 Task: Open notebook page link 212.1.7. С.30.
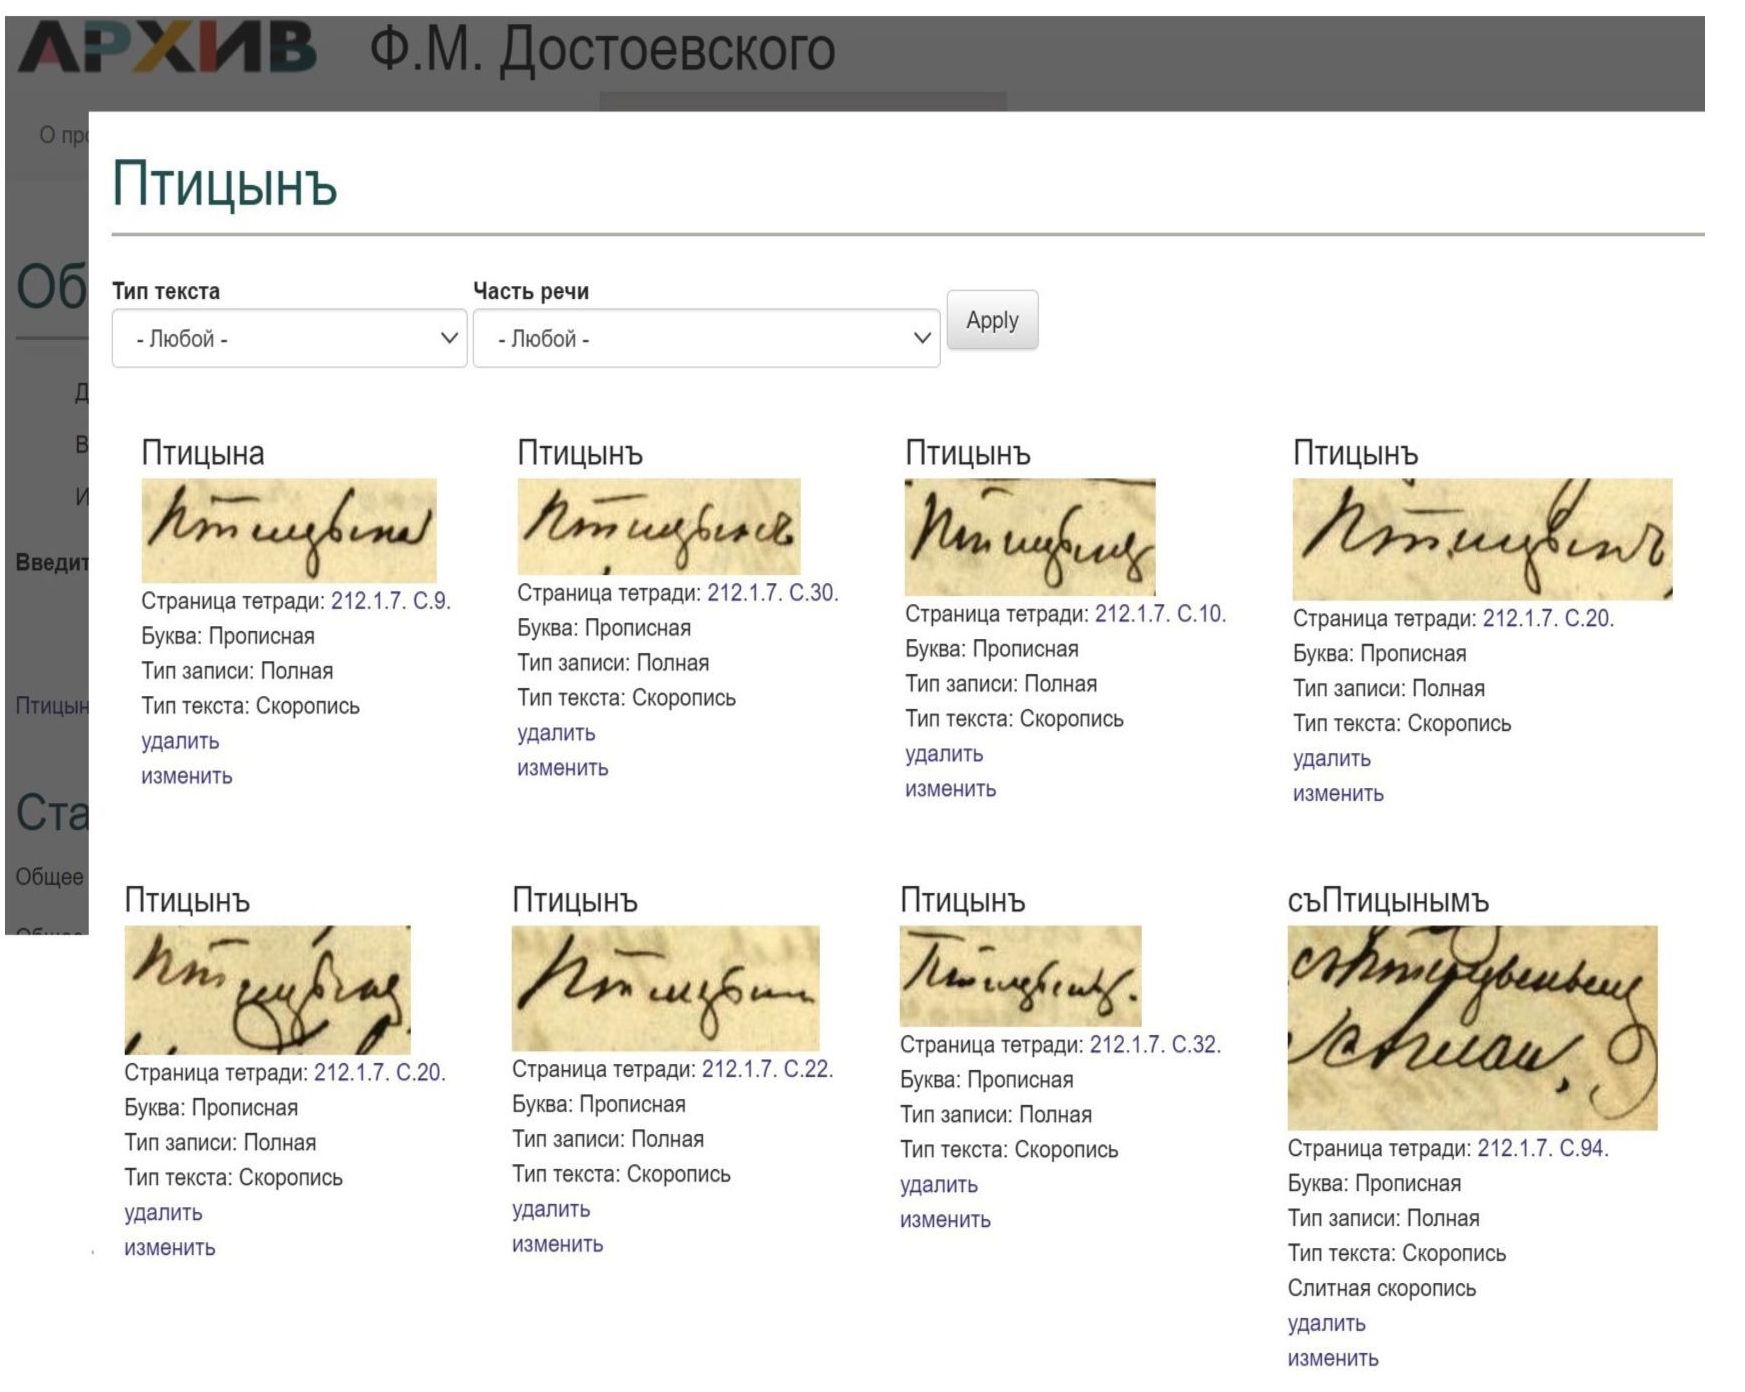[773, 593]
